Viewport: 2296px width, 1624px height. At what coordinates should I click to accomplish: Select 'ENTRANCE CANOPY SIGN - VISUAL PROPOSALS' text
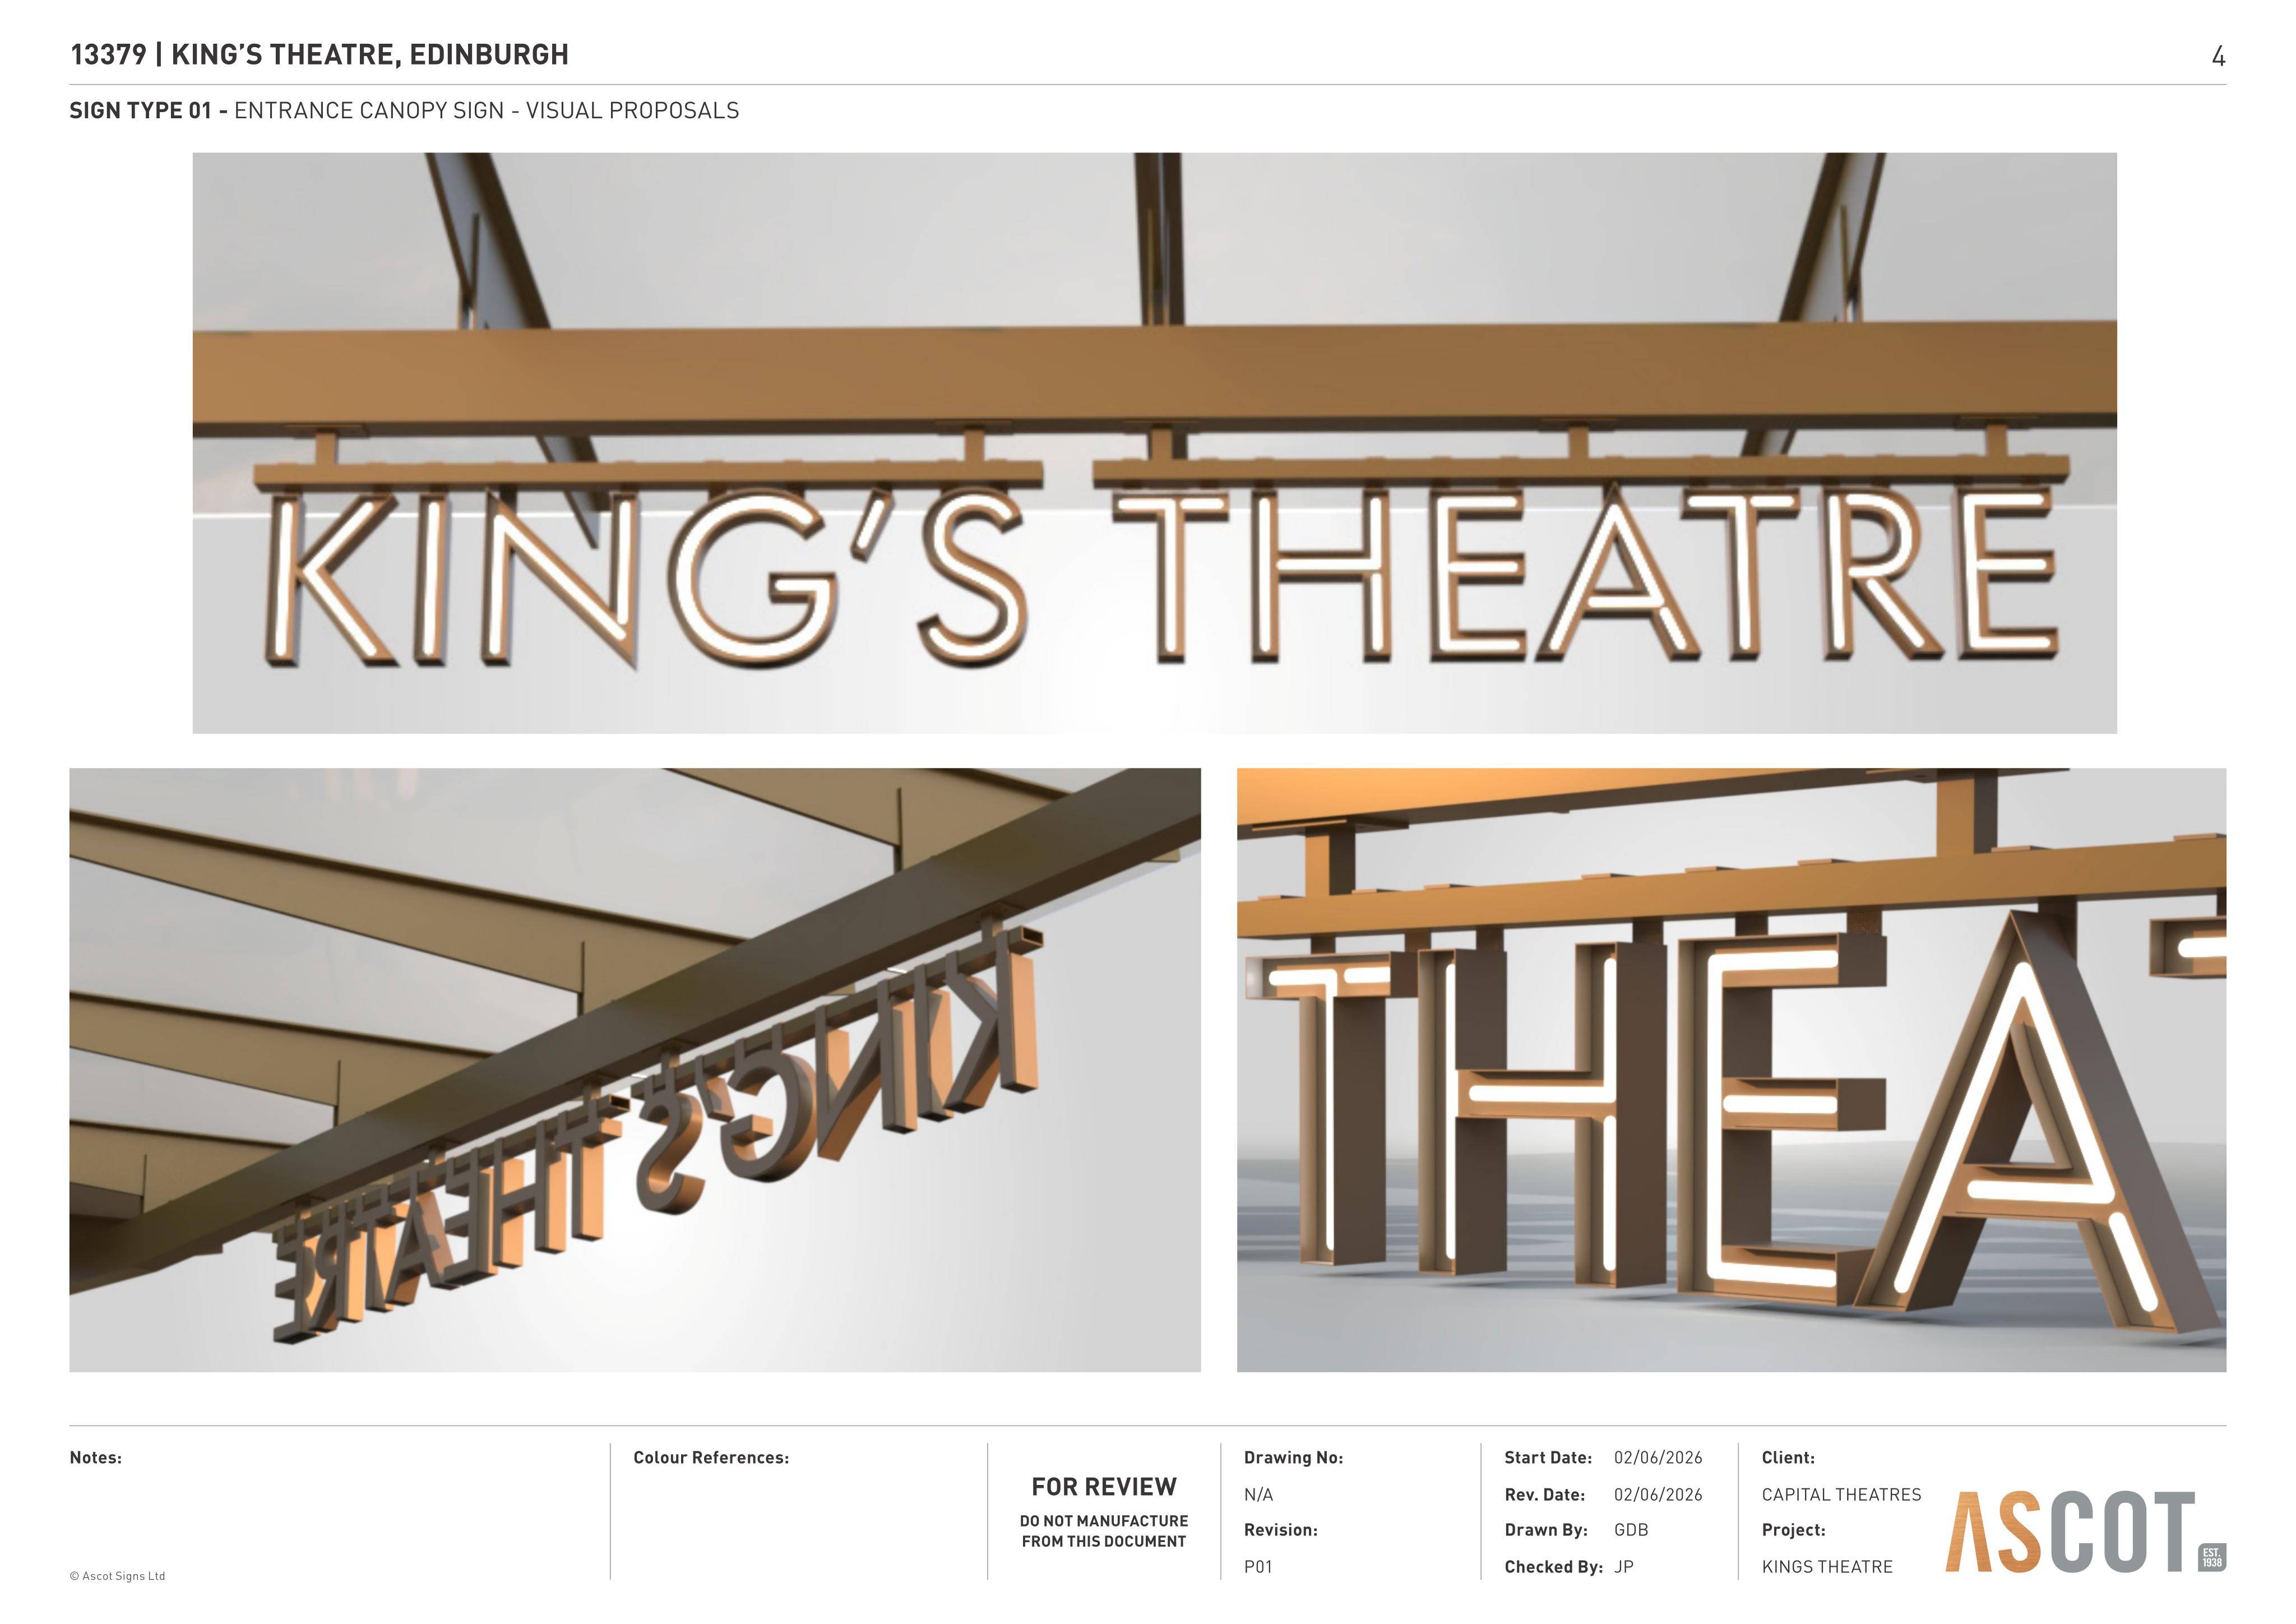click(487, 111)
